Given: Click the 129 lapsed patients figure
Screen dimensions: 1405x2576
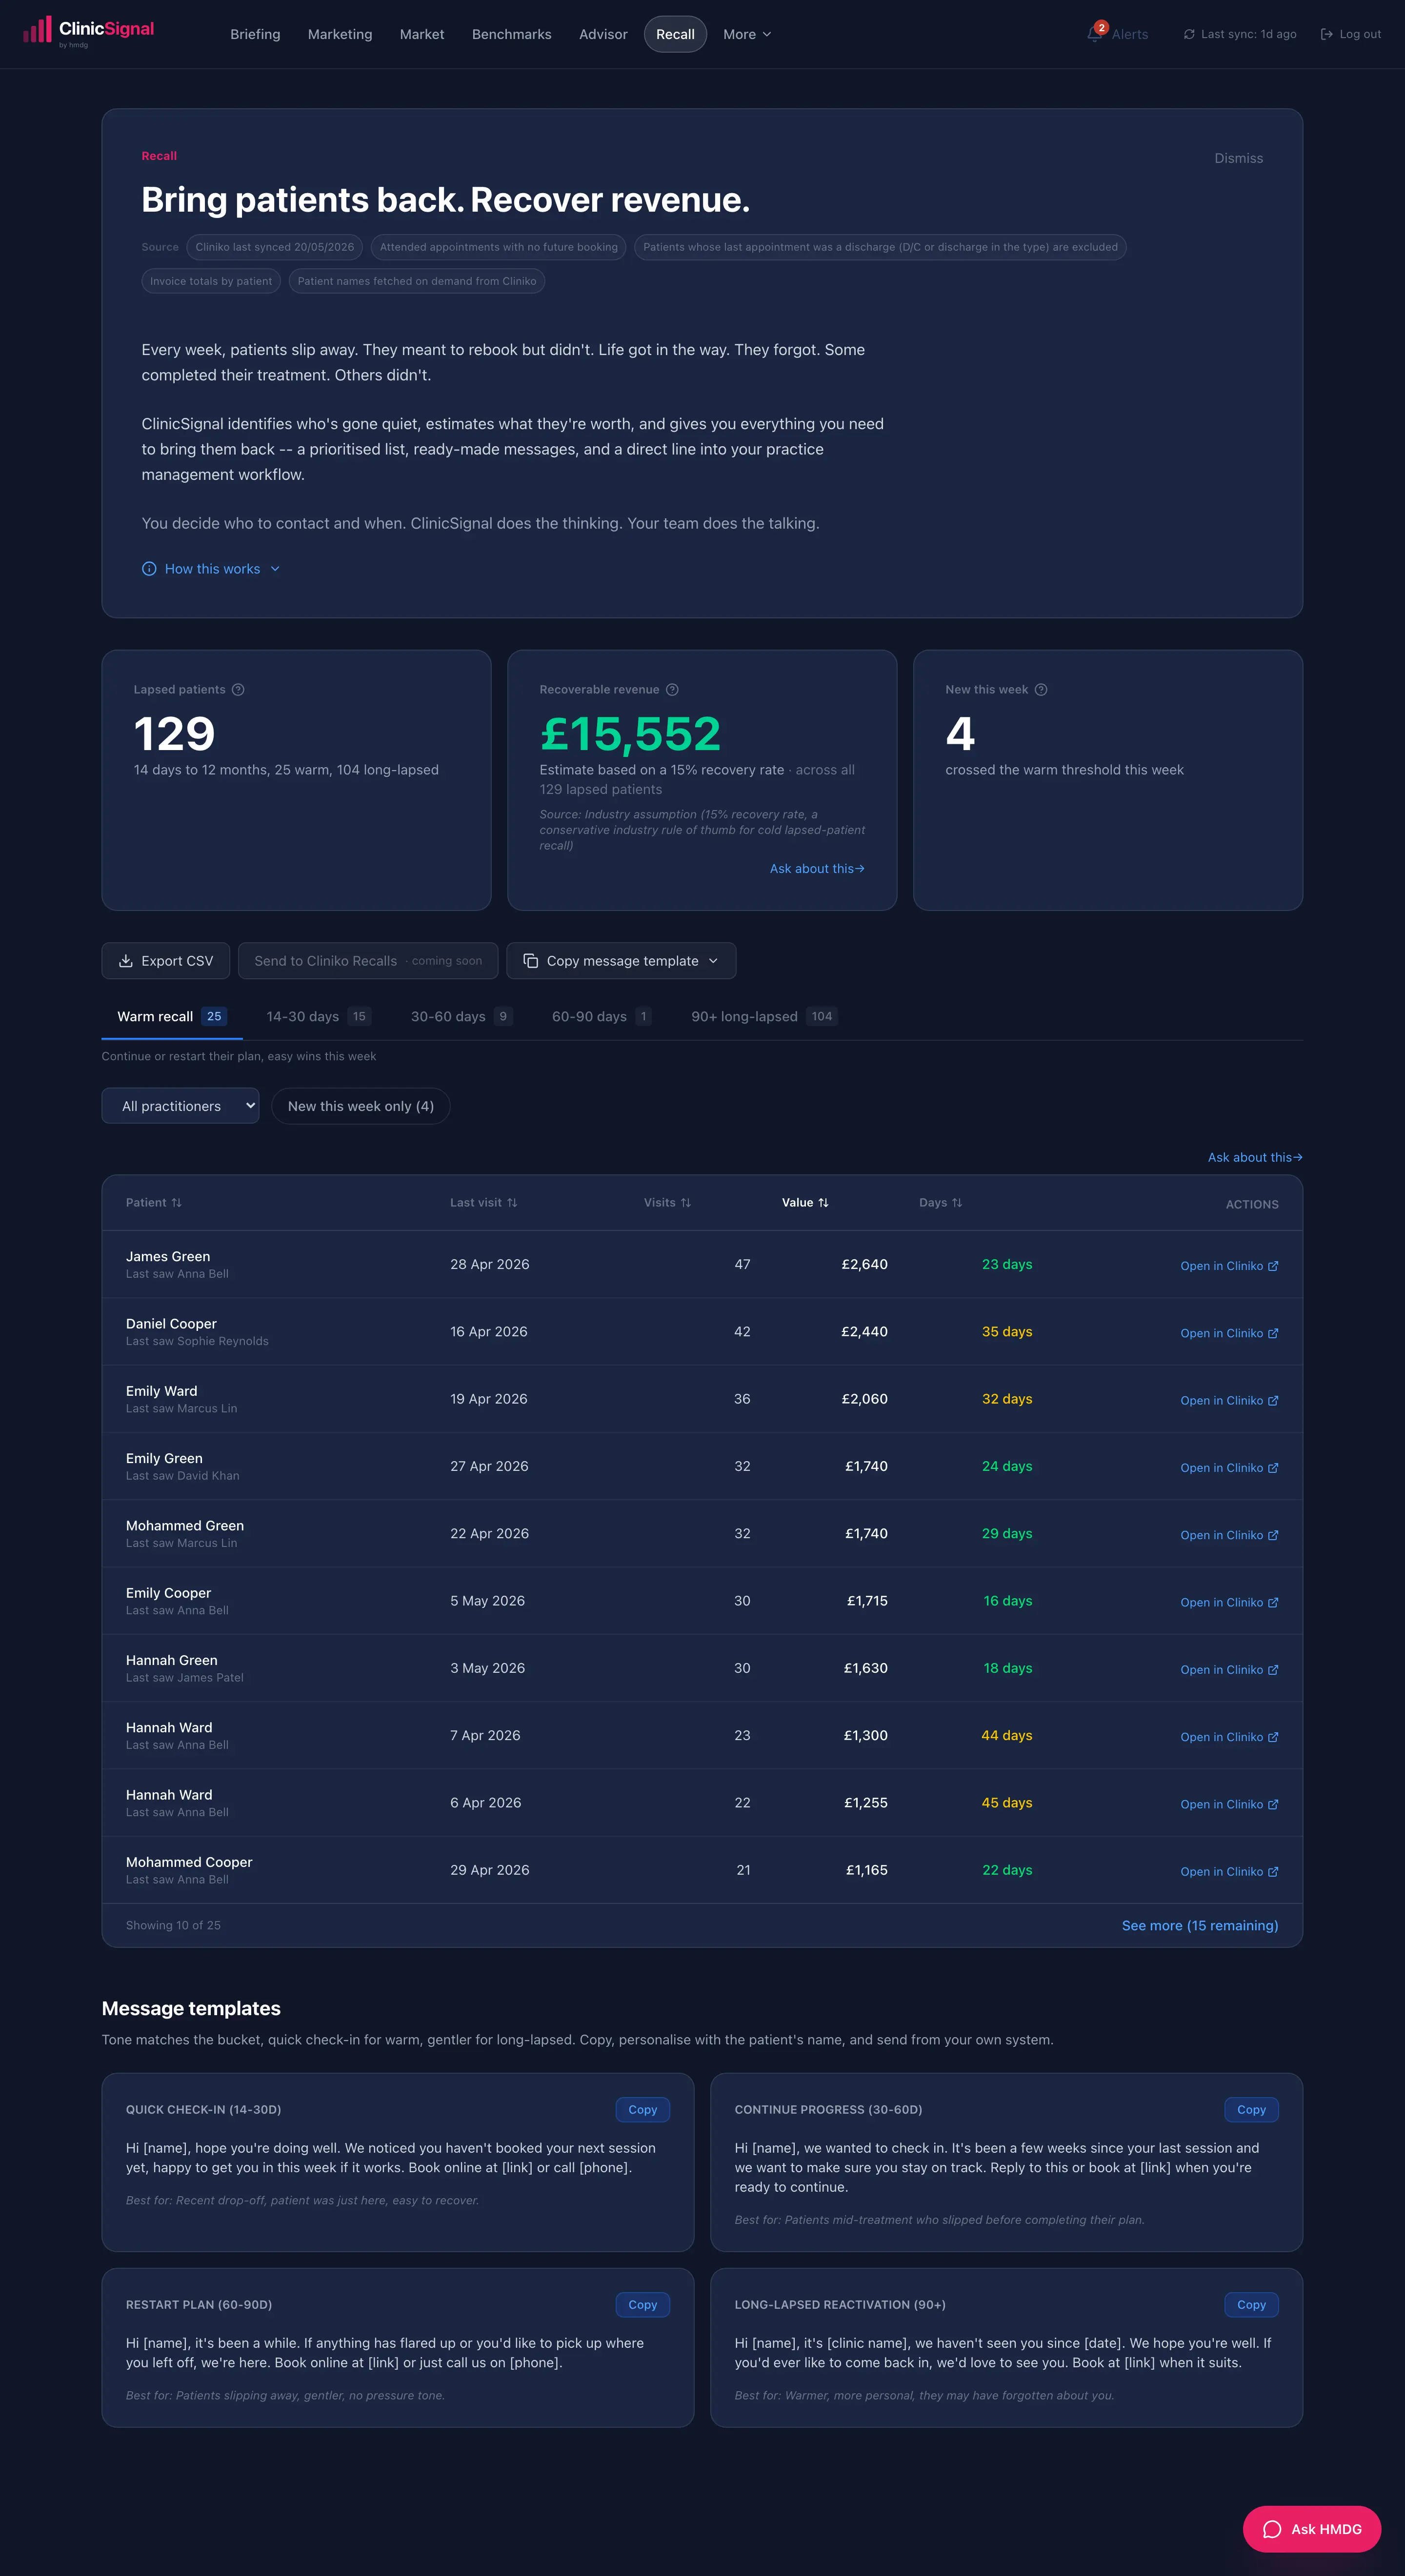Looking at the screenshot, I should pyautogui.click(x=174, y=733).
